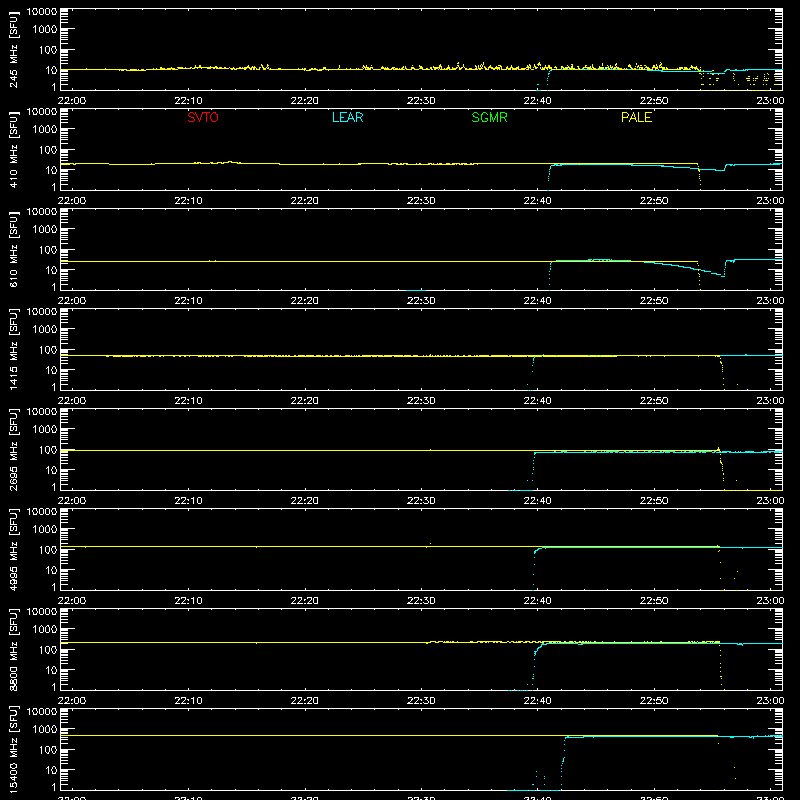Select the 245 MHz [SFU] axis title
Screen dimensions: 800x800
point(14,49)
